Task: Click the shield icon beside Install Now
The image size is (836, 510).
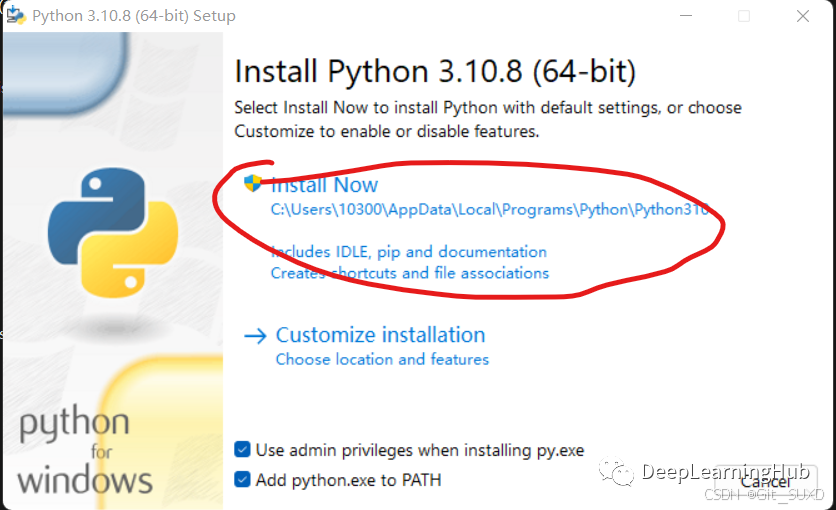Action: click(x=253, y=183)
